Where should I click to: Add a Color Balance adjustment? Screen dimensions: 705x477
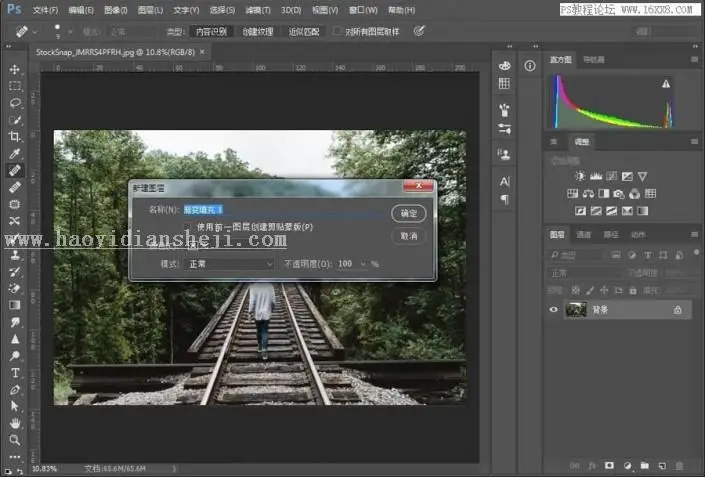[588, 194]
